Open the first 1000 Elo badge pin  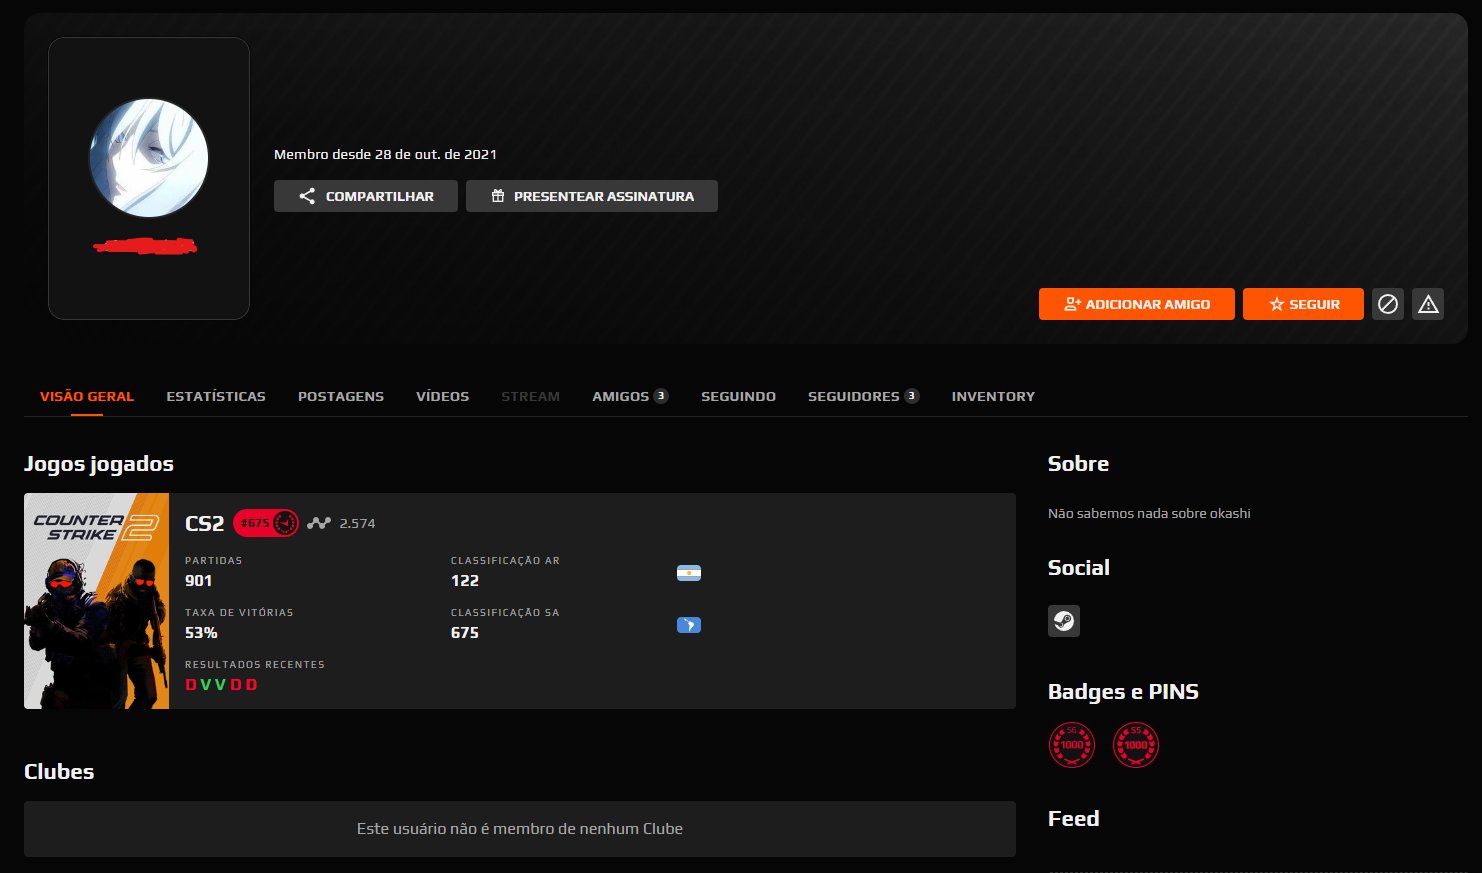[1071, 745]
